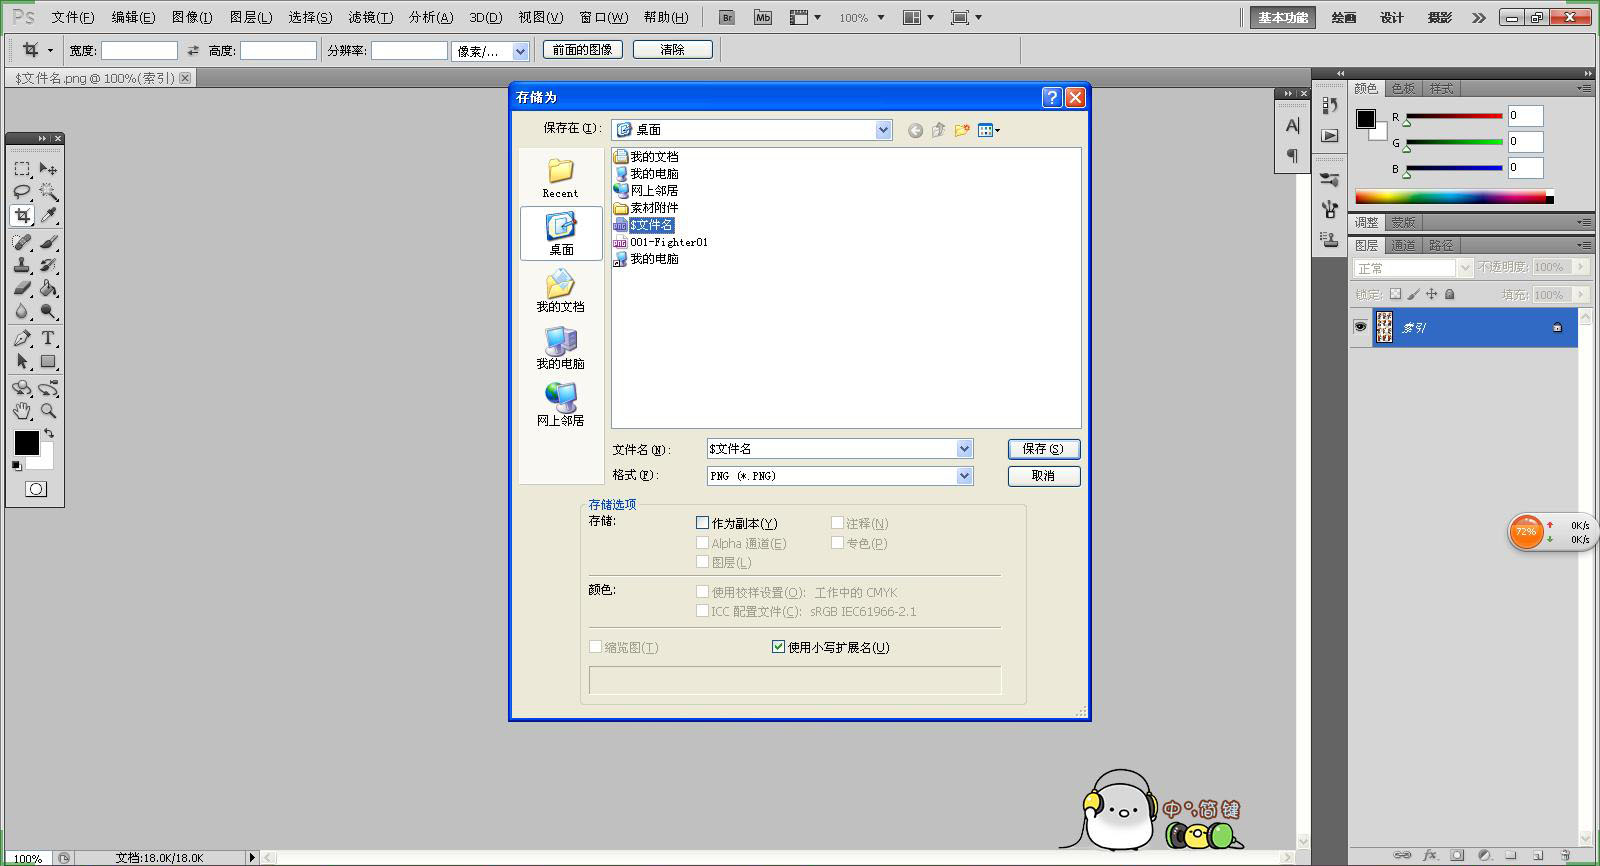Open the view menu dropdown in dialog
The height and width of the screenshot is (866, 1600).
coord(989,130)
